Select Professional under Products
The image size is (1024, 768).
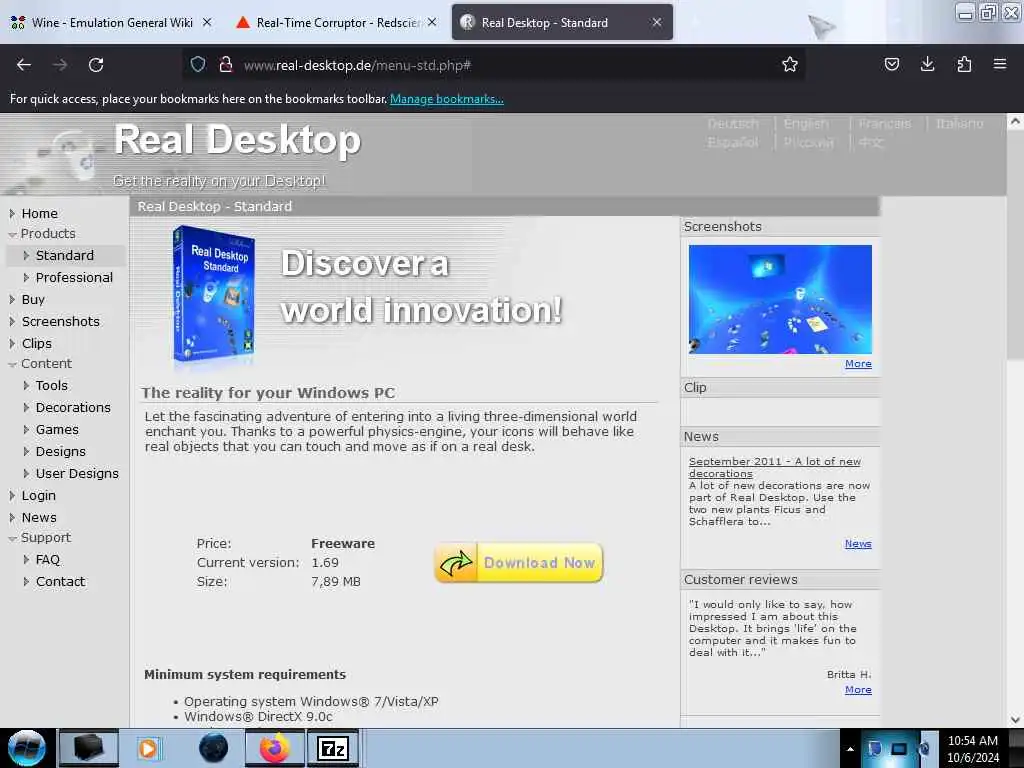[74, 278]
